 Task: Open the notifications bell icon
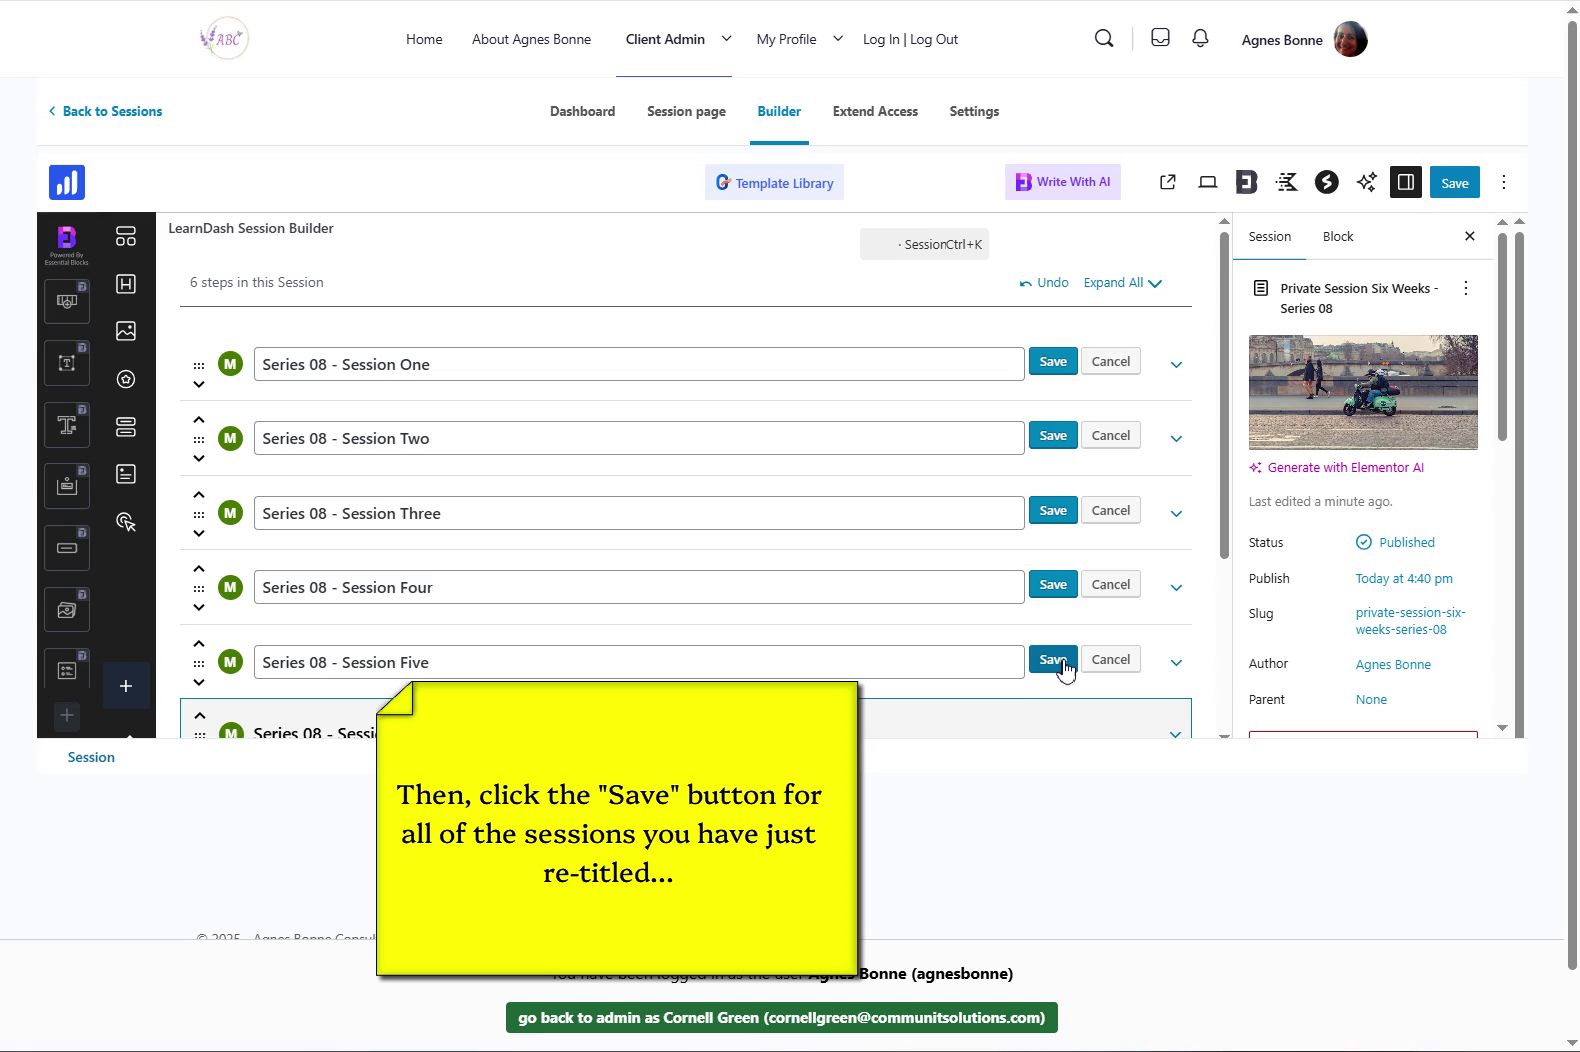pyautogui.click(x=1200, y=39)
